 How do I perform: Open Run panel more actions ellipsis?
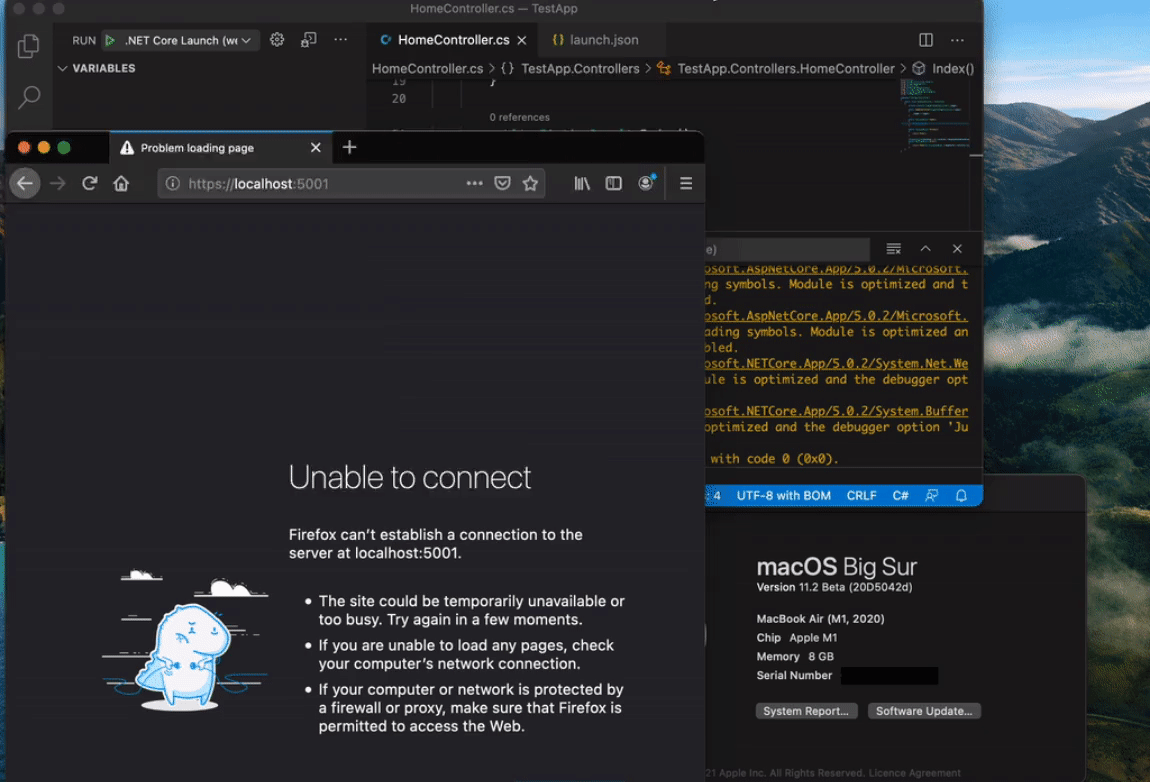pos(340,40)
